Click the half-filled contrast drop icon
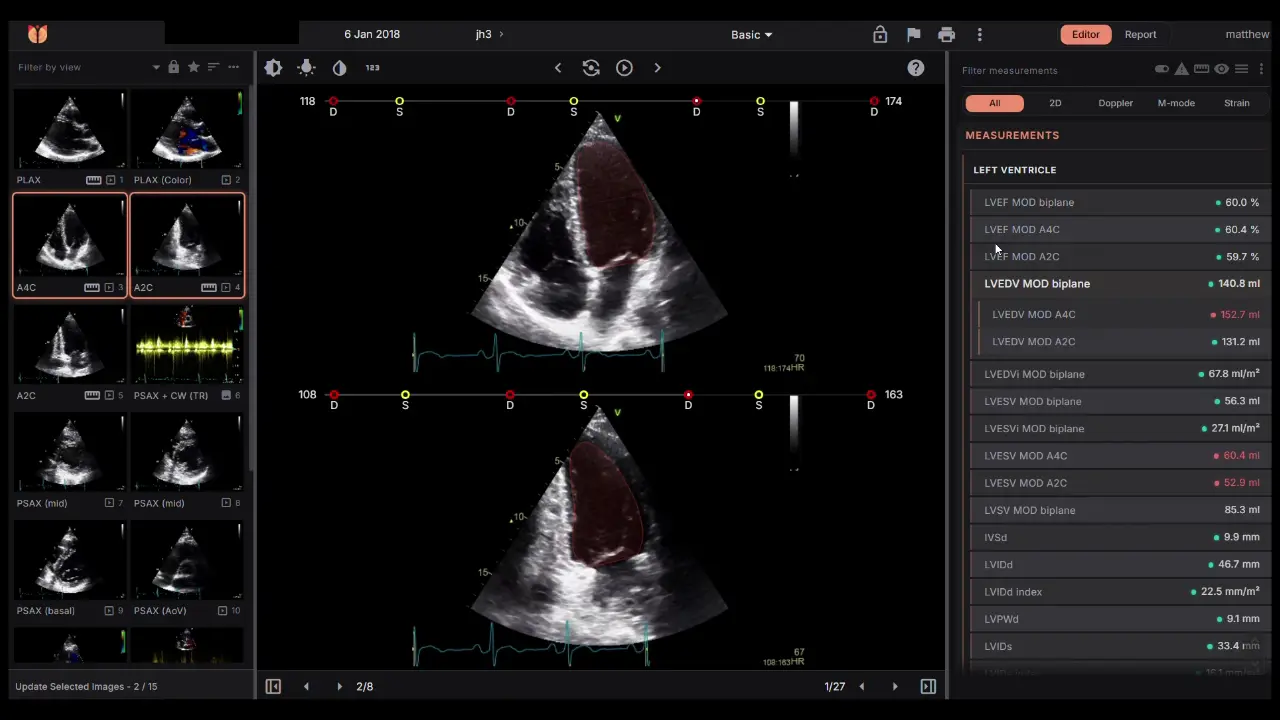Image resolution: width=1280 pixels, height=720 pixels. [339, 68]
